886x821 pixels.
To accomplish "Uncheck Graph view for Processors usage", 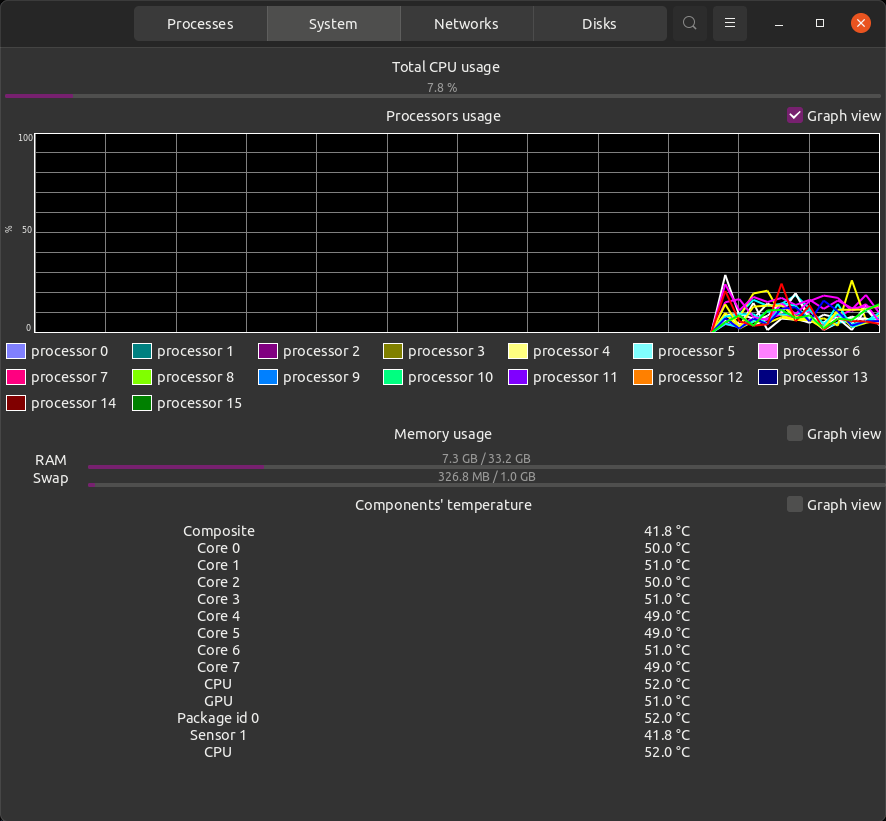I will pyautogui.click(x=794, y=115).
